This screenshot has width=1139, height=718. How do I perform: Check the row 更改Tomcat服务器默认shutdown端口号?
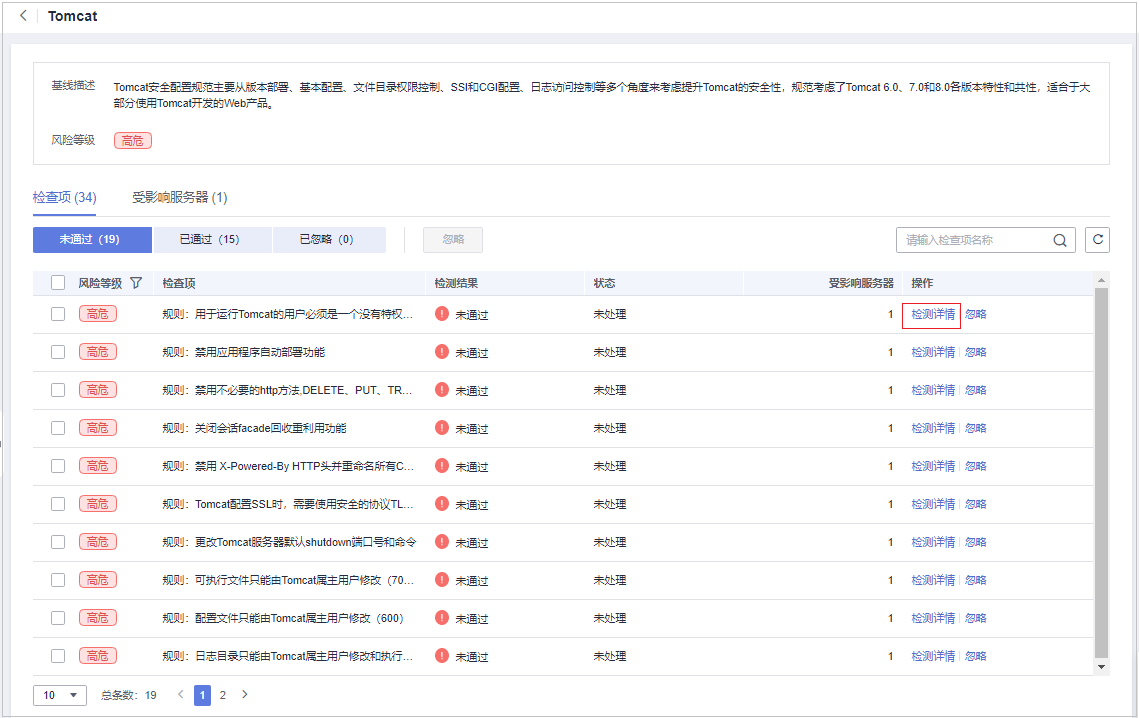click(x=58, y=542)
